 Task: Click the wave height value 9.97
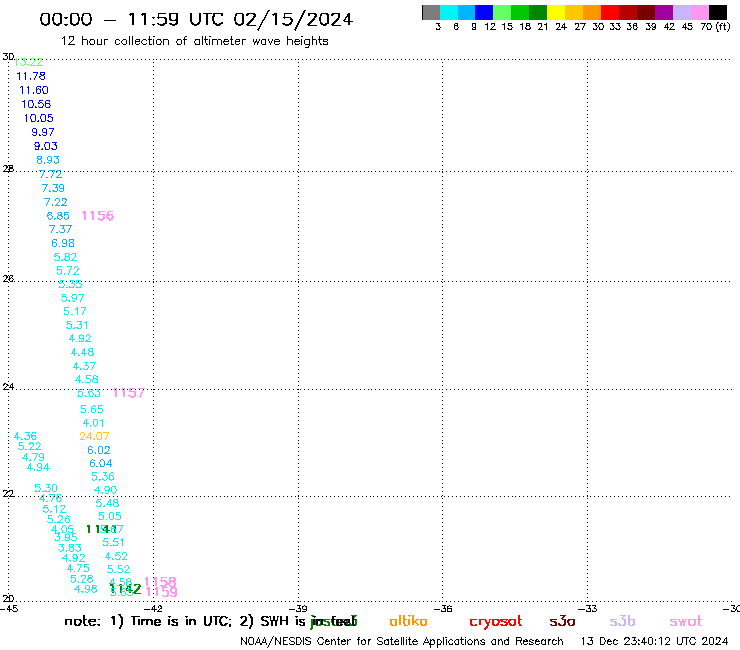click(43, 132)
